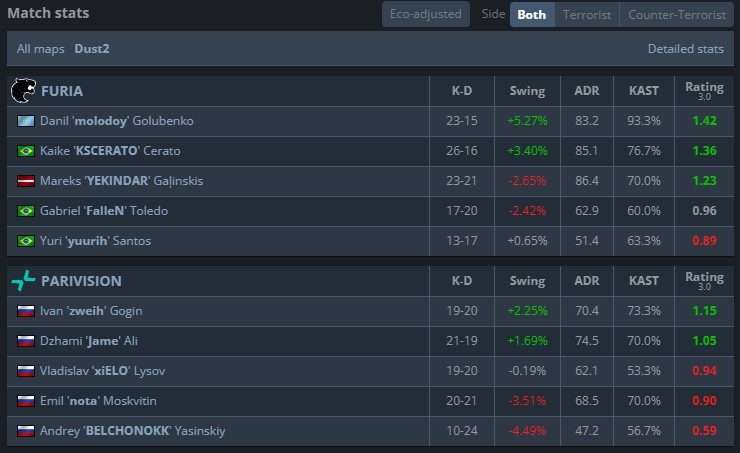Select the All maps tab

click(x=40, y=48)
